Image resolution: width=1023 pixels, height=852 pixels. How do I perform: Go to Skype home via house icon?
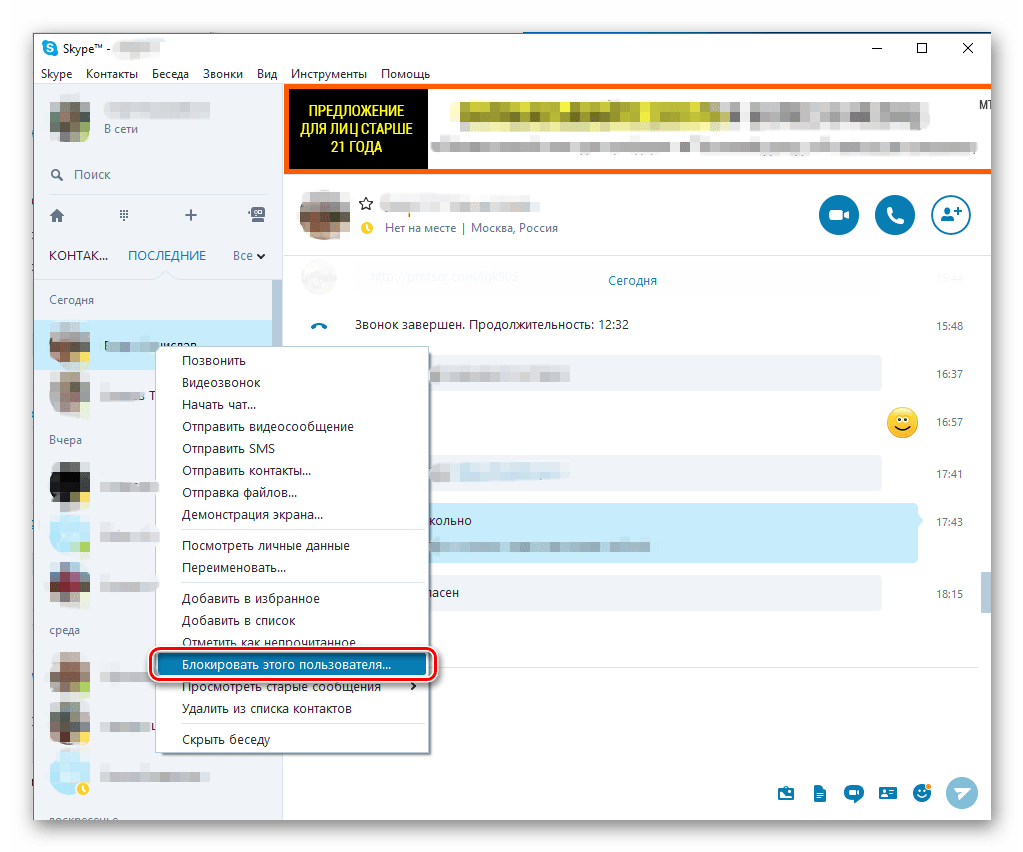coord(57,215)
